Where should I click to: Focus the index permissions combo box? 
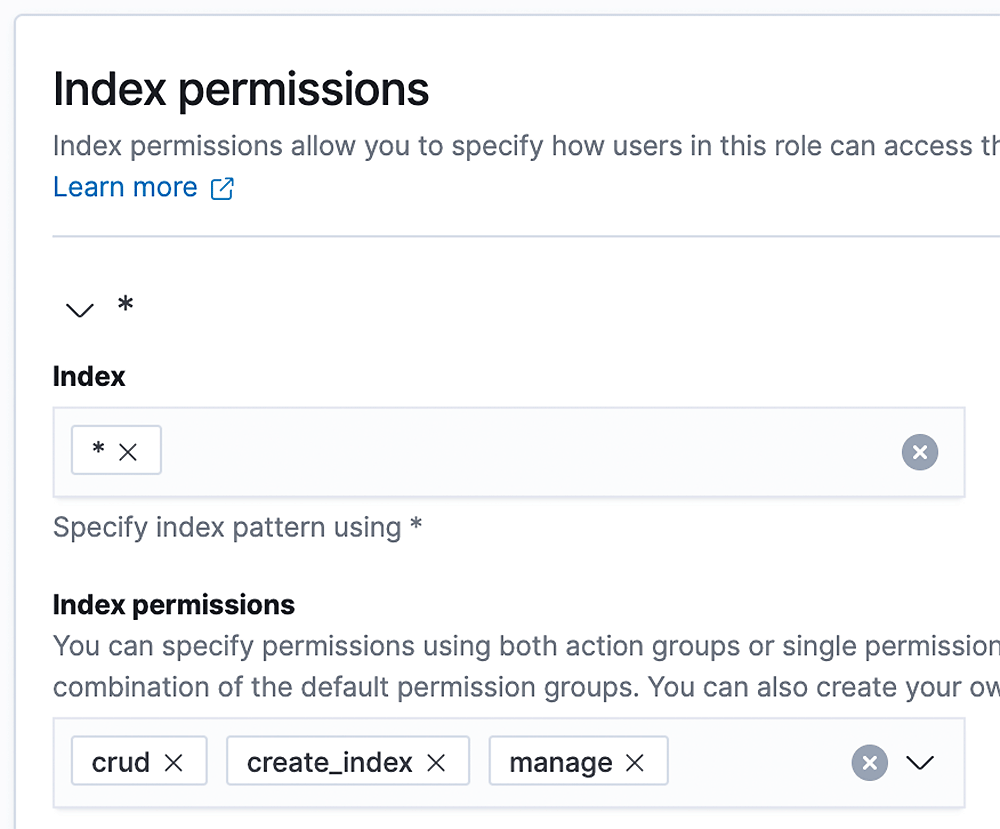[x=755, y=763]
